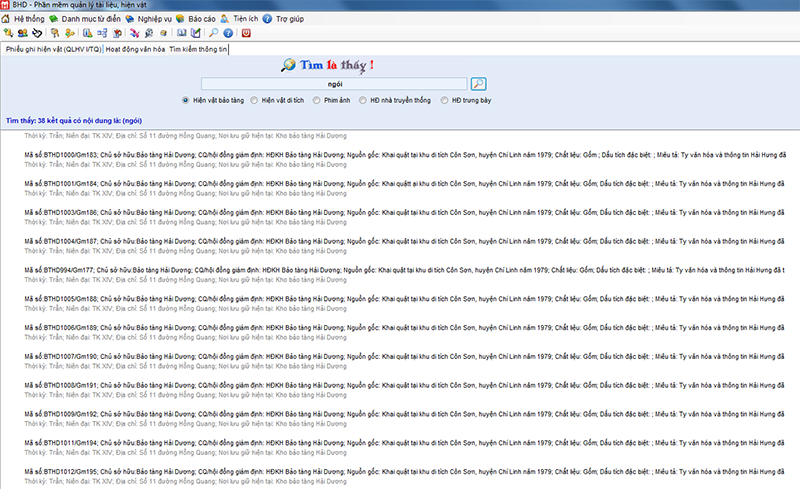Select the HĐ trưng bày radio button
800x489 pixels.
(x=444, y=101)
